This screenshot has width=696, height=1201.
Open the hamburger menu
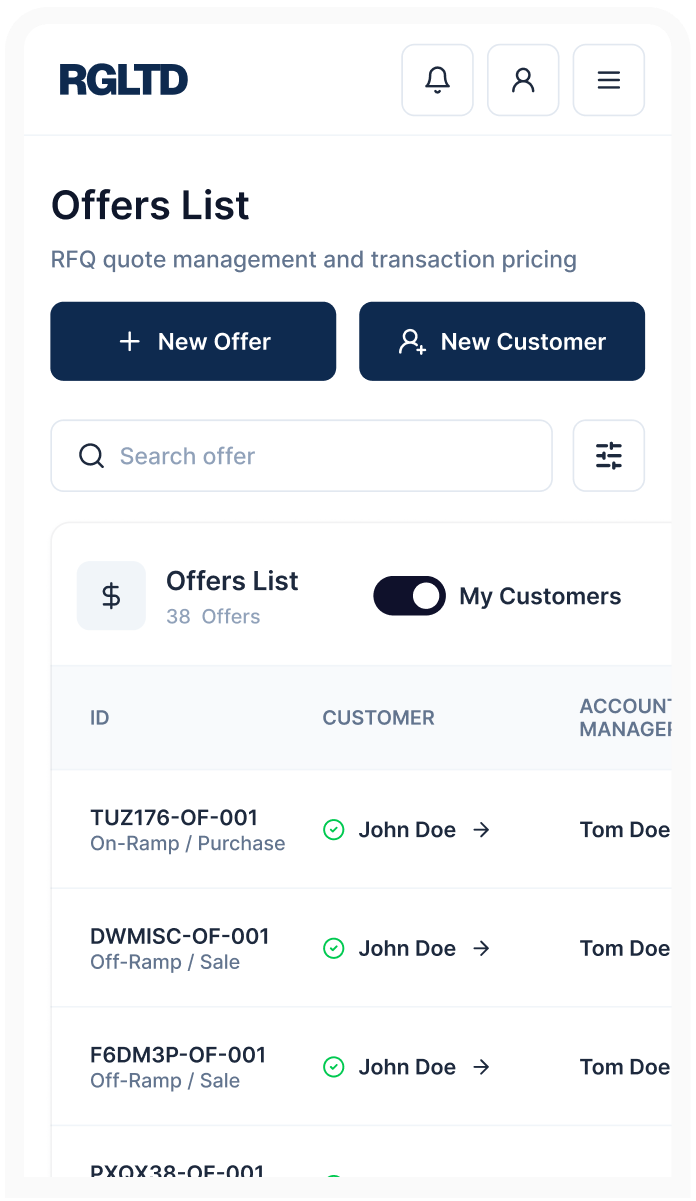click(x=609, y=80)
